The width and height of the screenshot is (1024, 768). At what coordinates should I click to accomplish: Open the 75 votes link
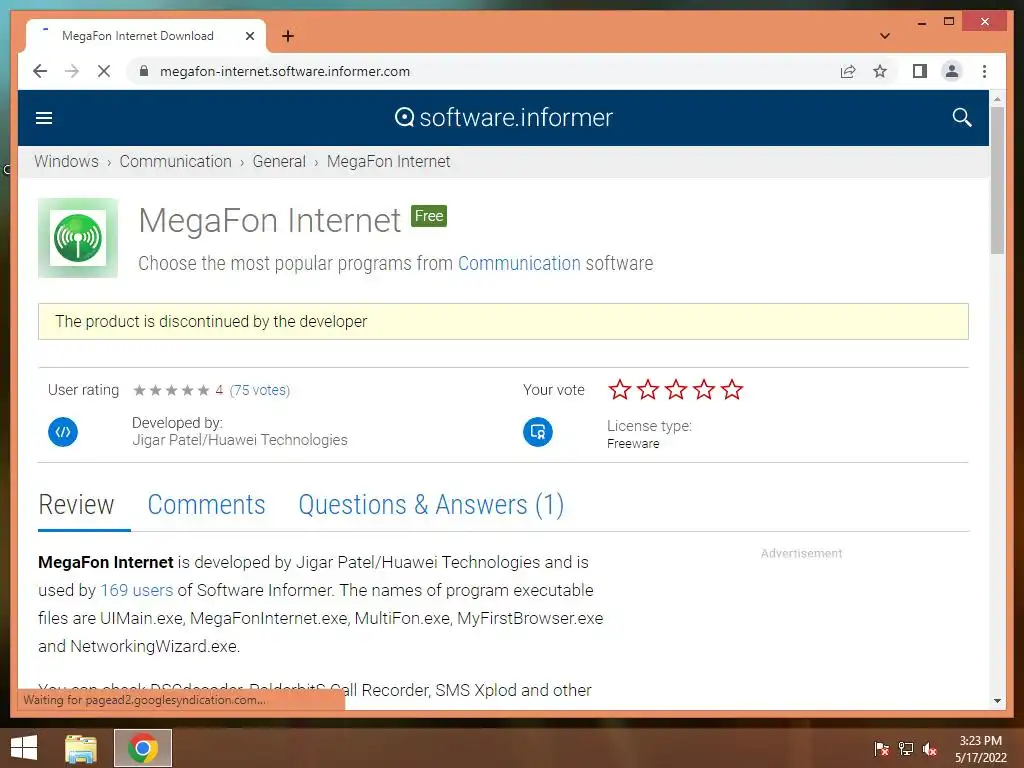pos(260,391)
